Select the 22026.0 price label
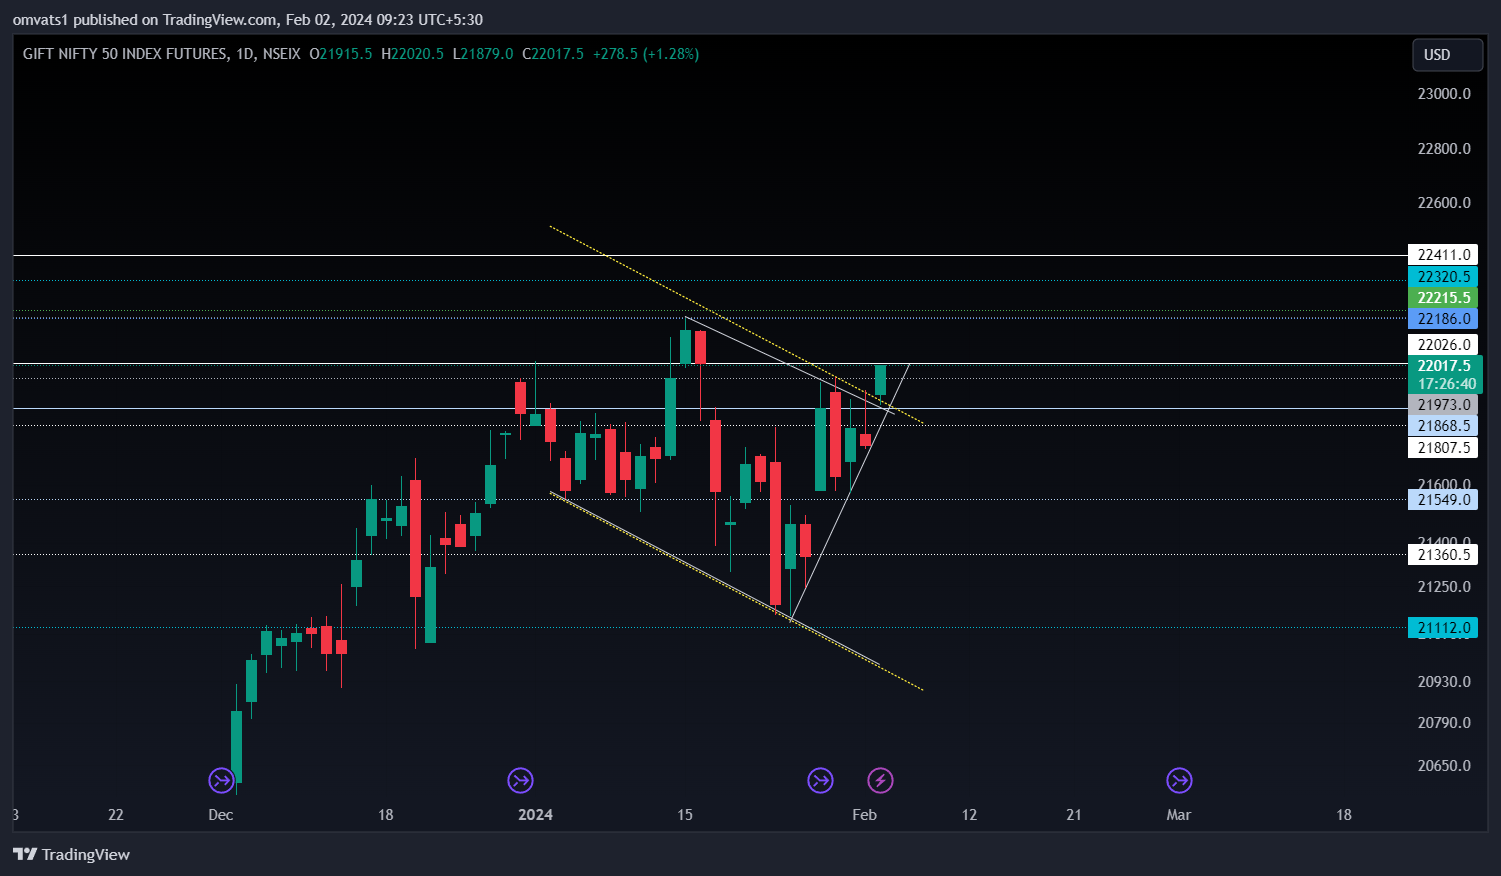This screenshot has width=1501, height=876. click(1442, 345)
